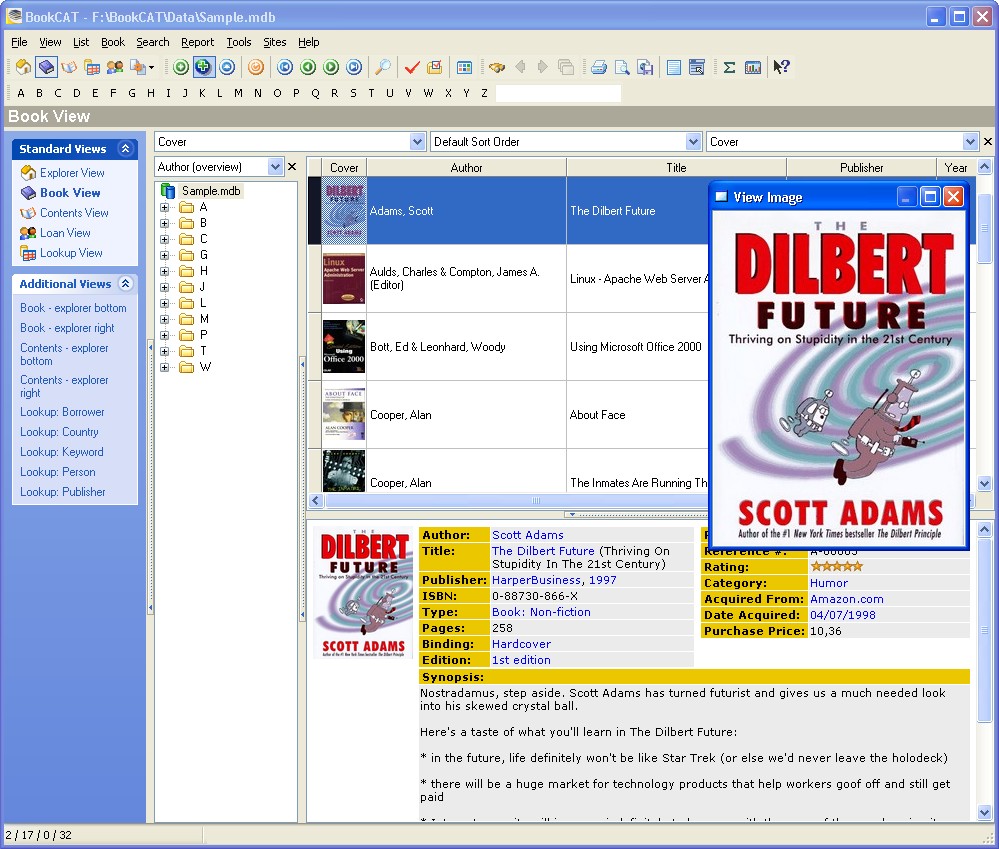This screenshot has width=999, height=849.
Task: Click the Humor category link
Action: coord(829,583)
